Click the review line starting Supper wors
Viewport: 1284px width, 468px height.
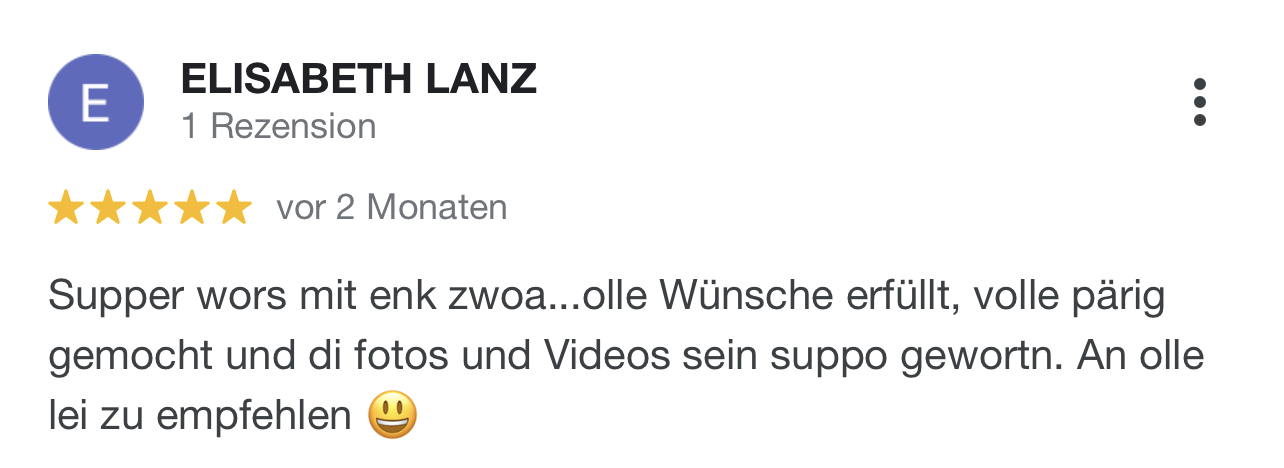607,297
